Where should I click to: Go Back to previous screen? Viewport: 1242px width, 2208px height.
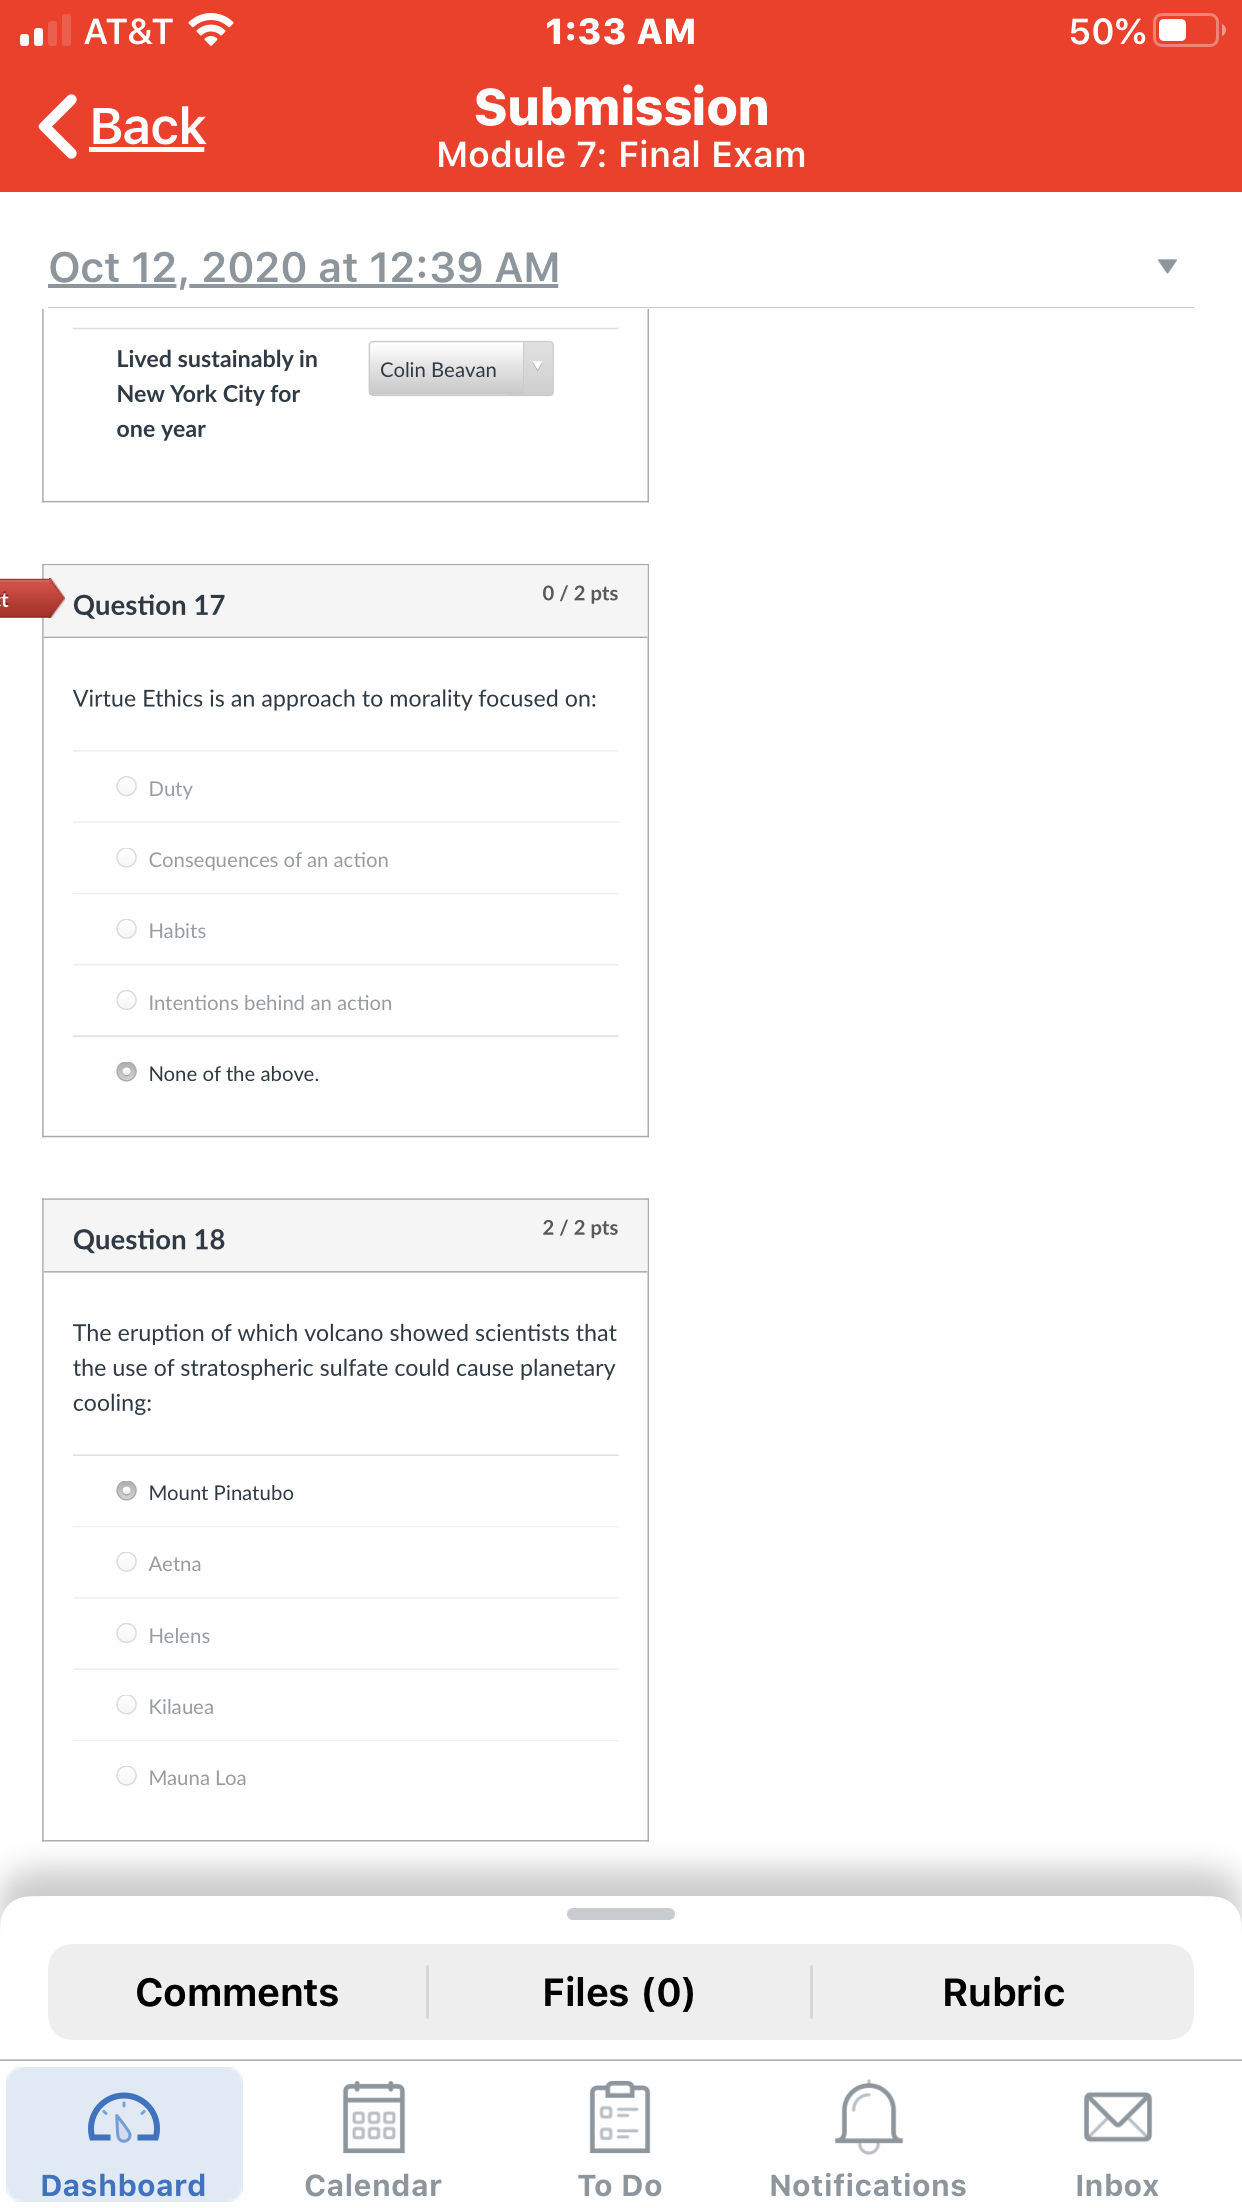tap(148, 127)
